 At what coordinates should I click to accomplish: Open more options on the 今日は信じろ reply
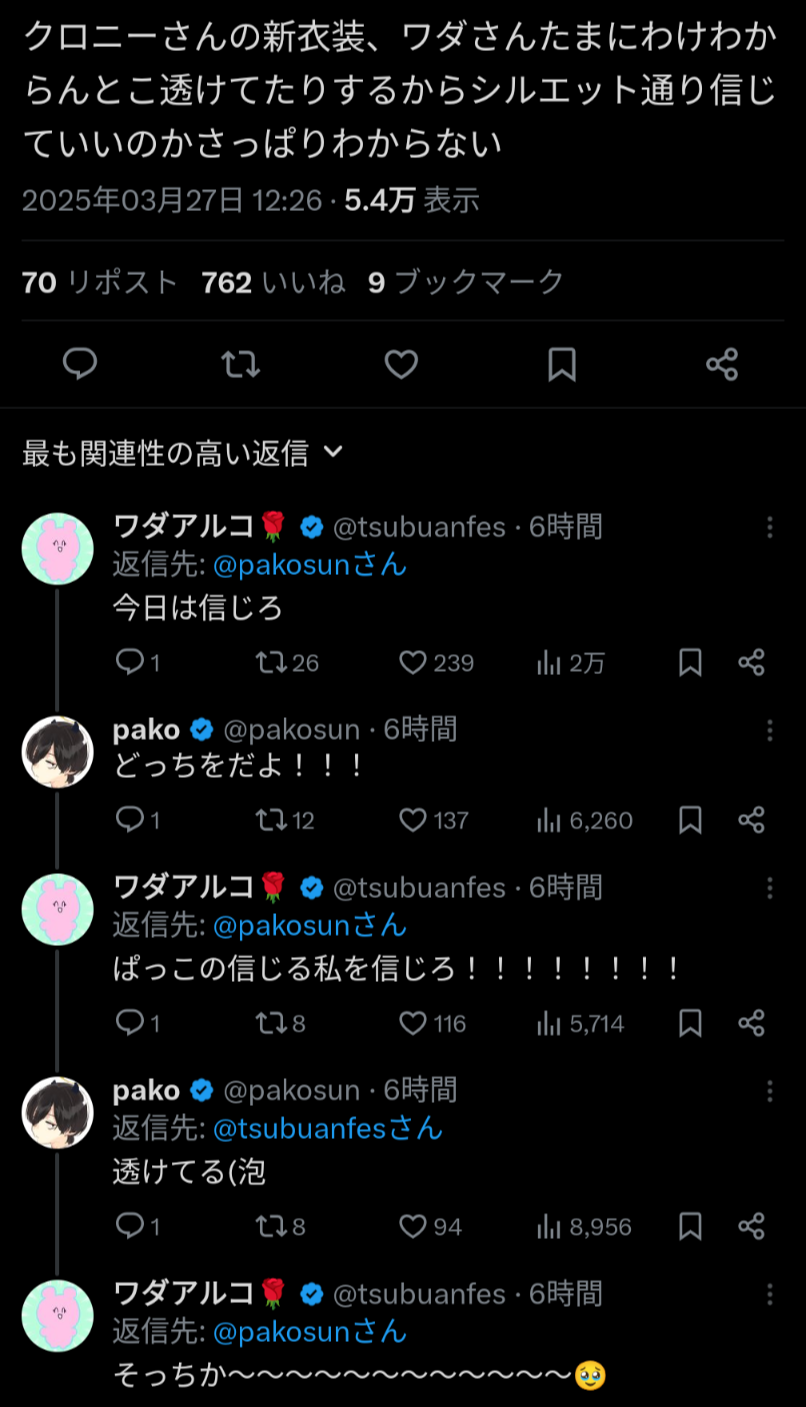pyautogui.click(x=770, y=527)
